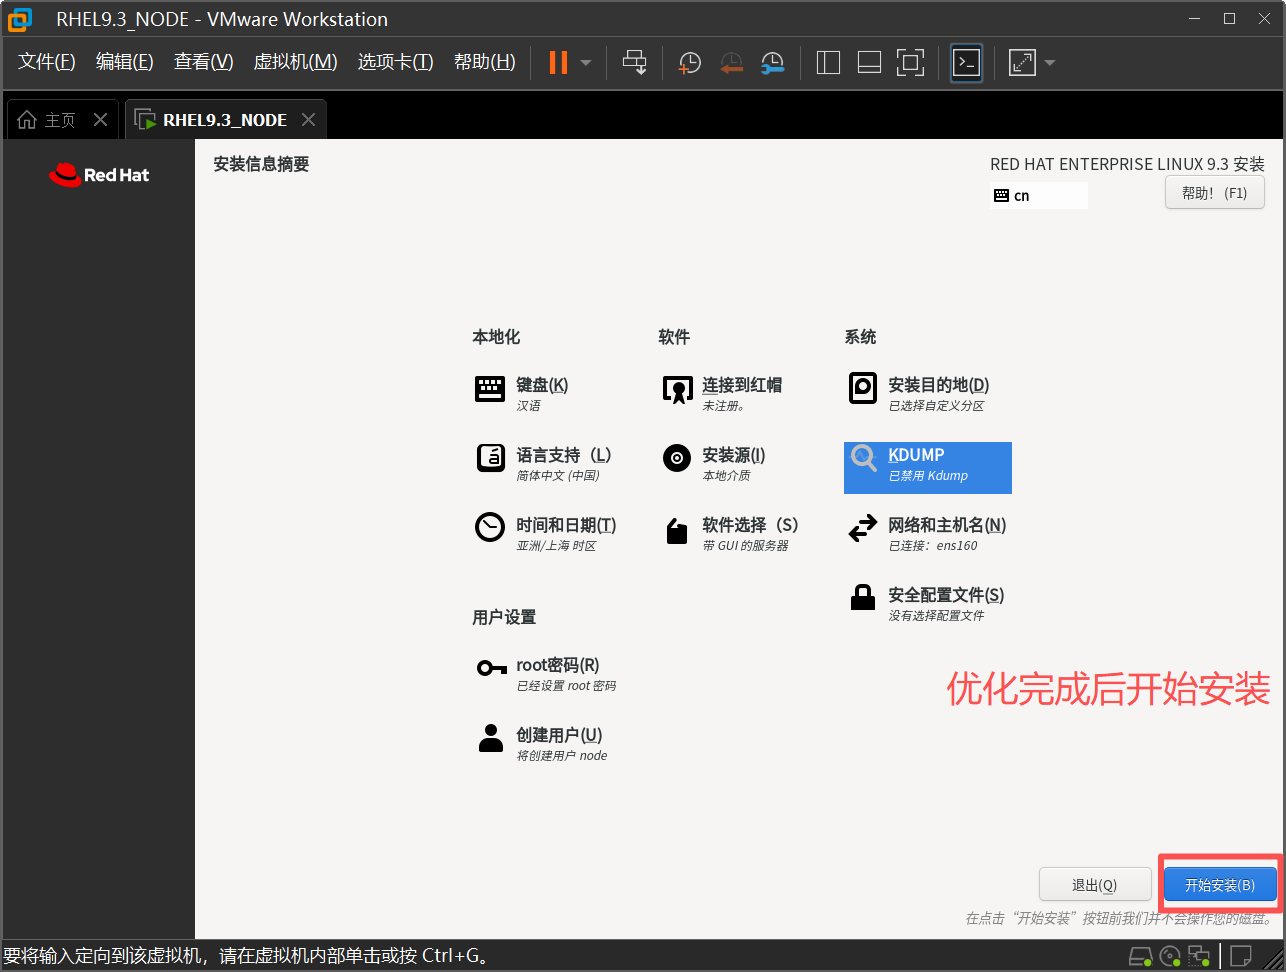Toggle the library sidebar panel icon
Viewport: 1286px width, 972px height.
pos(828,63)
